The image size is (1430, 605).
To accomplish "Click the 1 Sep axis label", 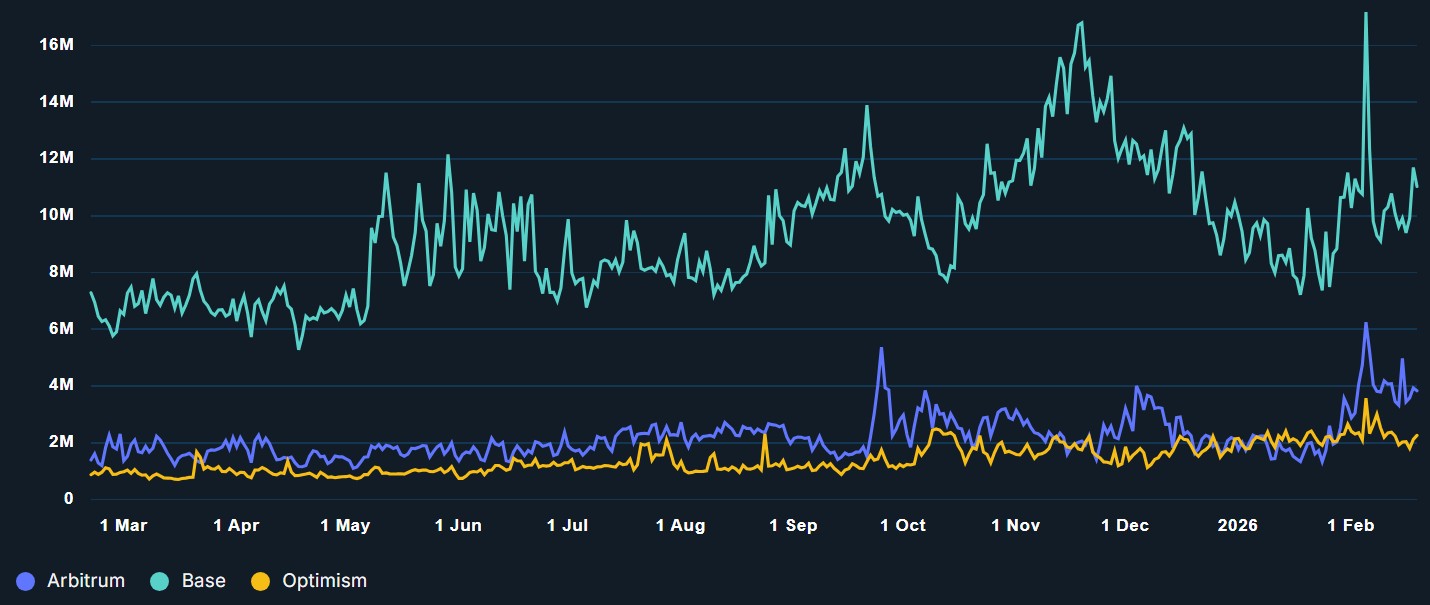I will (794, 524).
